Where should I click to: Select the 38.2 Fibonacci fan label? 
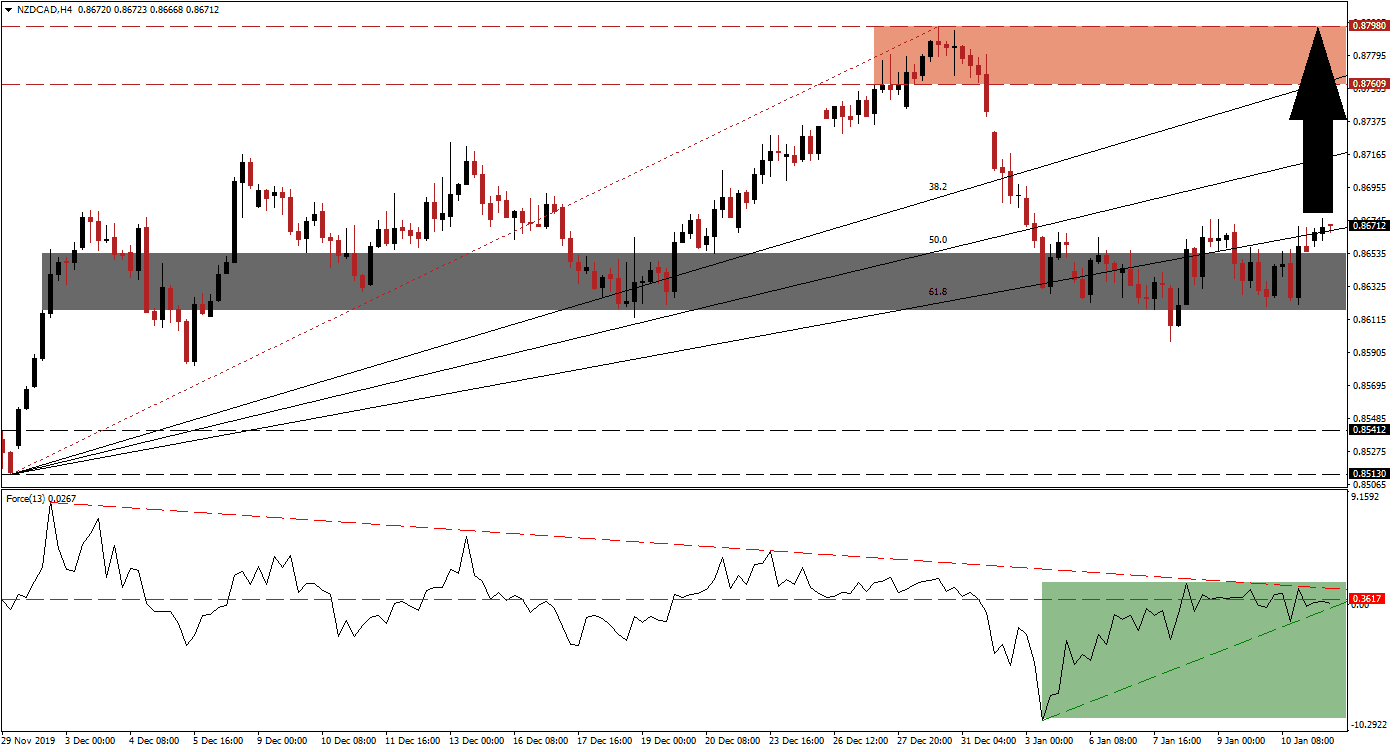point(938,186)
